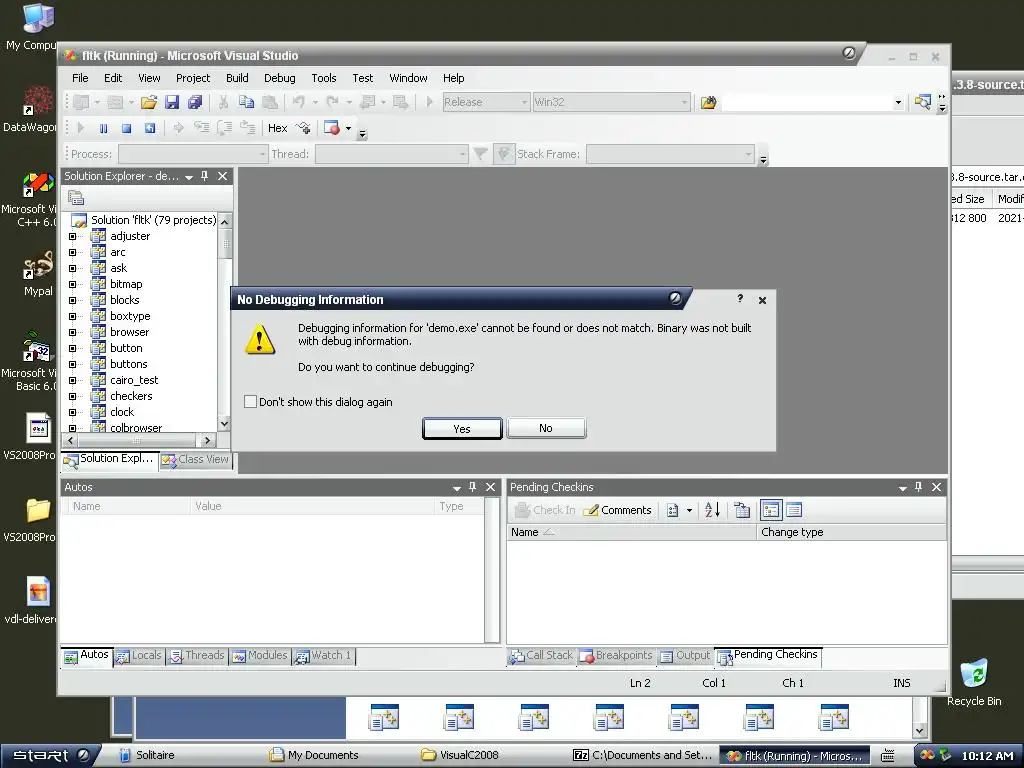
Task: Click the Comments button in Pending Checkins
Action: coord(617,510)
